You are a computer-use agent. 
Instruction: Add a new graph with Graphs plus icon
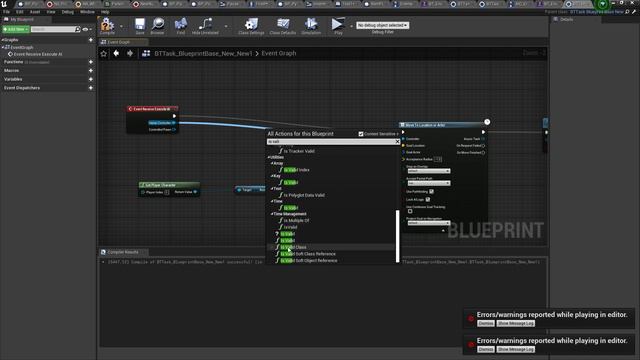click(91, 40)
